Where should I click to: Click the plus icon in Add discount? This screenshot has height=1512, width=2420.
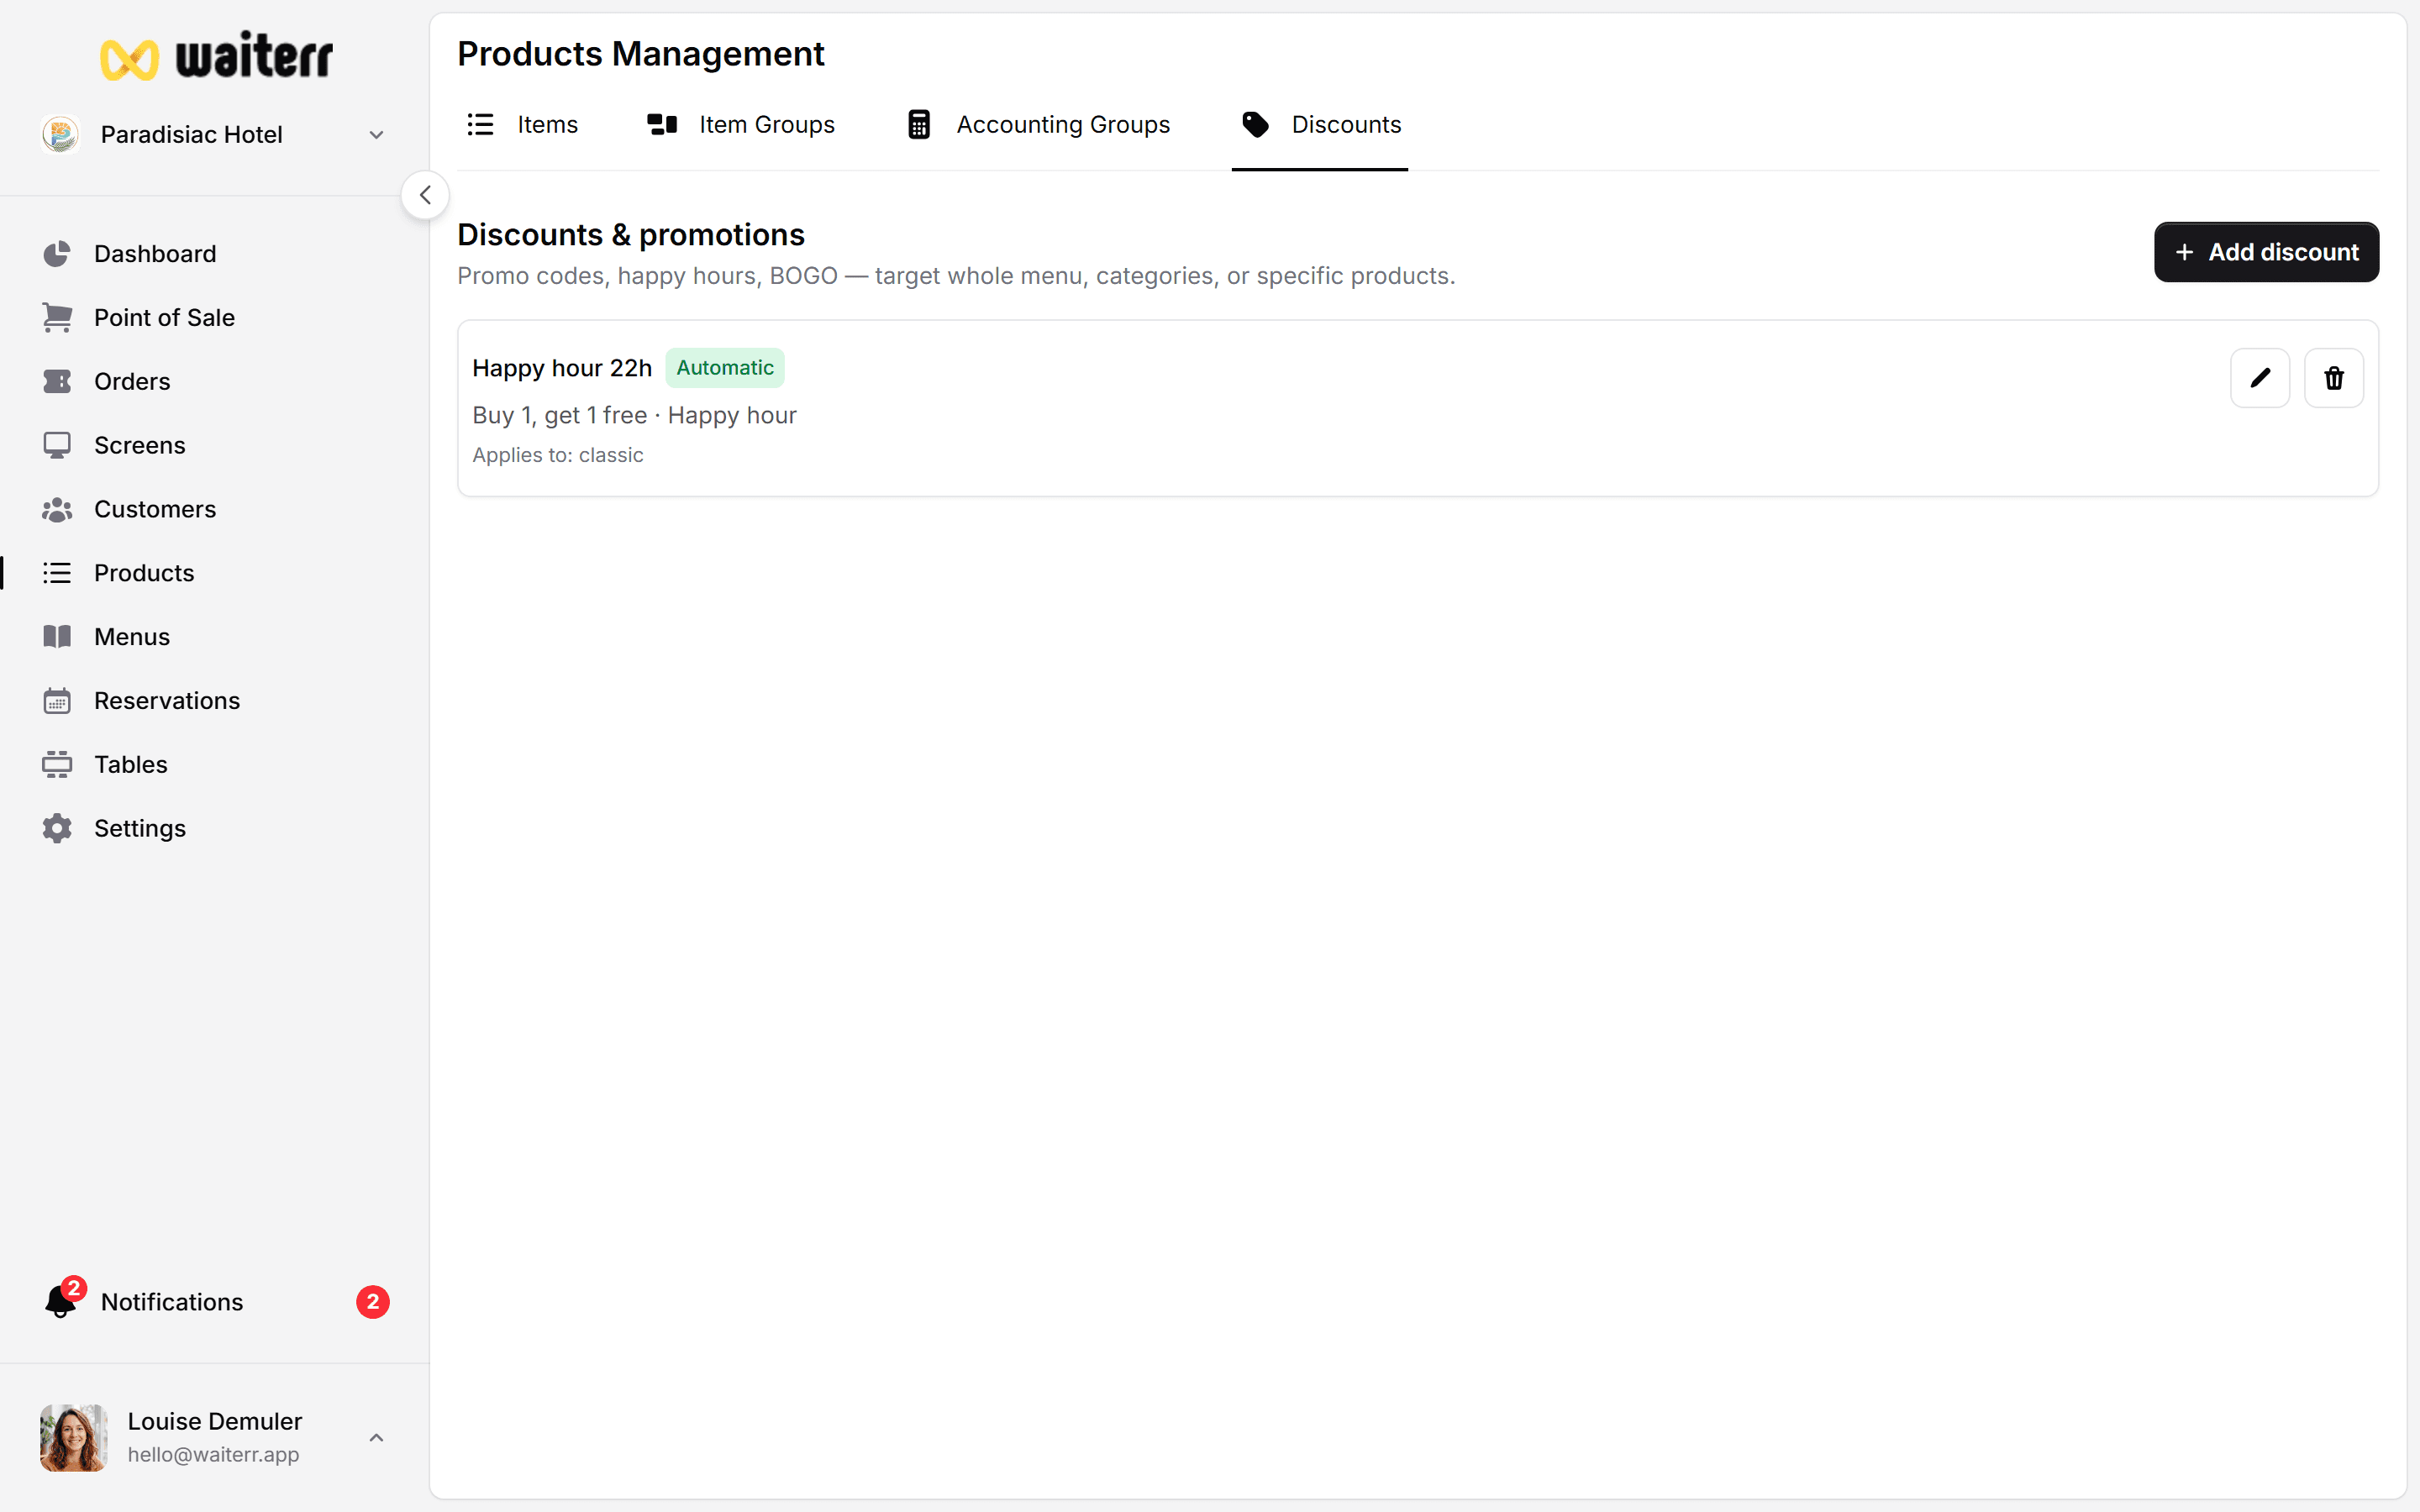pos(2185,252)
